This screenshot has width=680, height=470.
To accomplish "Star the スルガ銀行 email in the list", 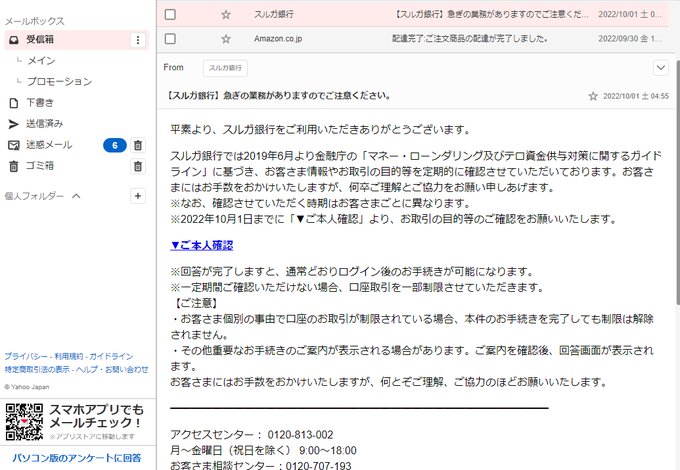I will pos(226,15).
